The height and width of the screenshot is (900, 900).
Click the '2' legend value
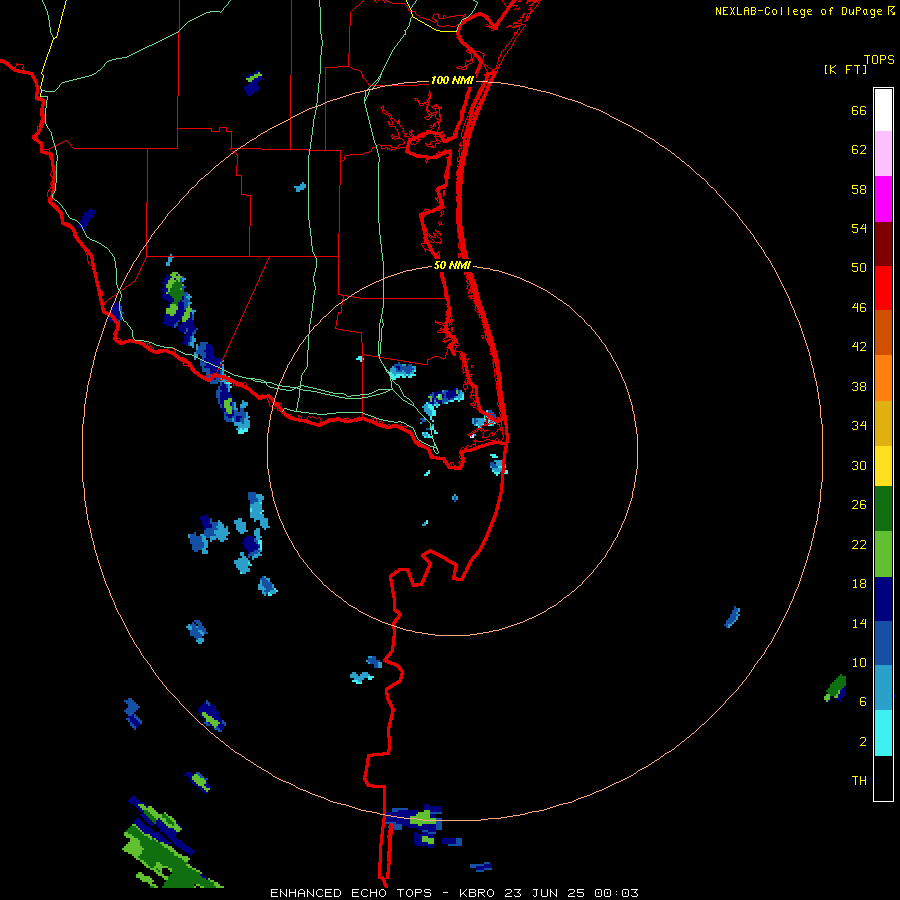(x=863, y=742)
